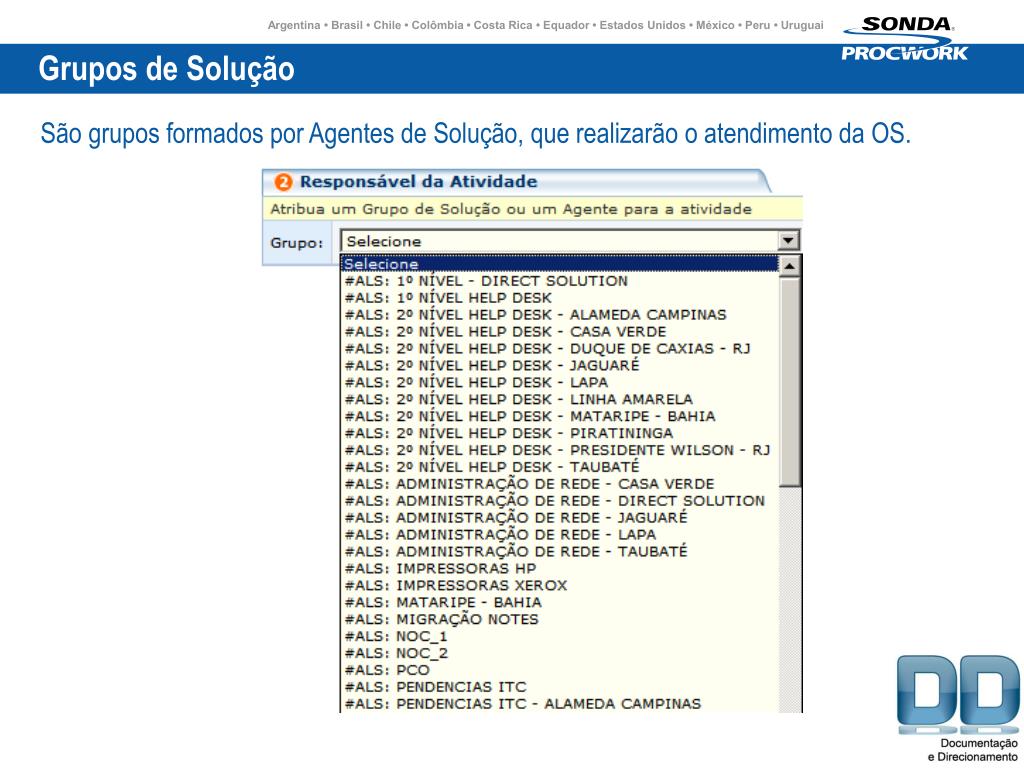The width and height of the screenshot is (1024, 768).
Task: Select 2º NÍVEL HELP DESK - PIRATININGA
Action: 560,434
